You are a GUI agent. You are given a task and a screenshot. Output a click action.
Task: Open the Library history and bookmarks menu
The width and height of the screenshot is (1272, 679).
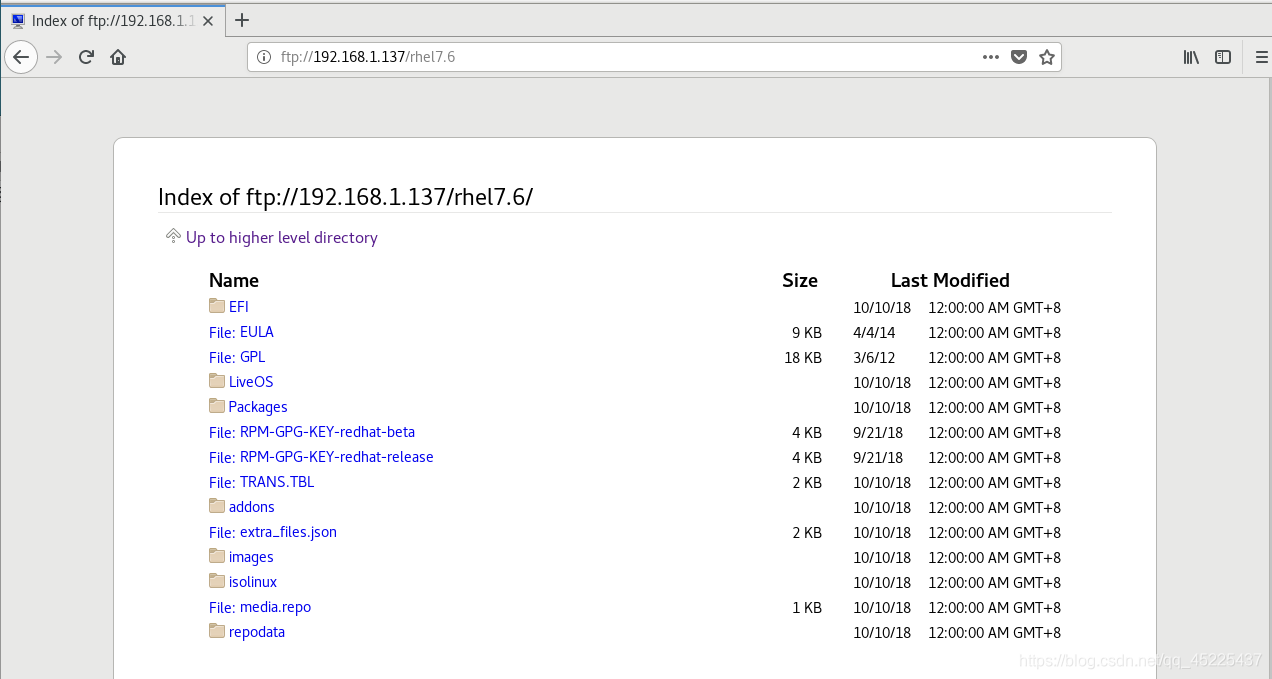coord(1191,57)
